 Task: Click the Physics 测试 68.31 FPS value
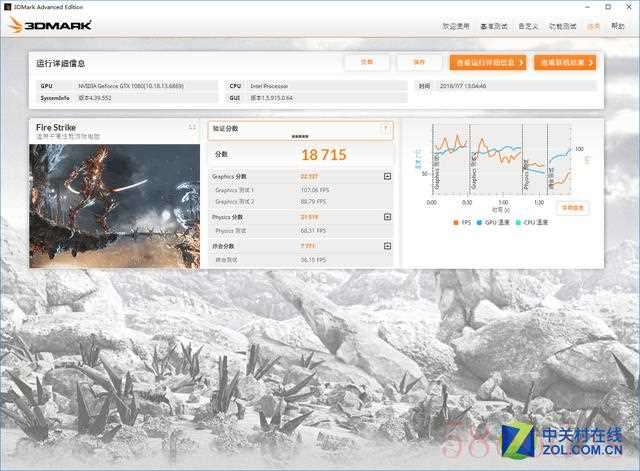pyautogui.click(x=313, y=231)
